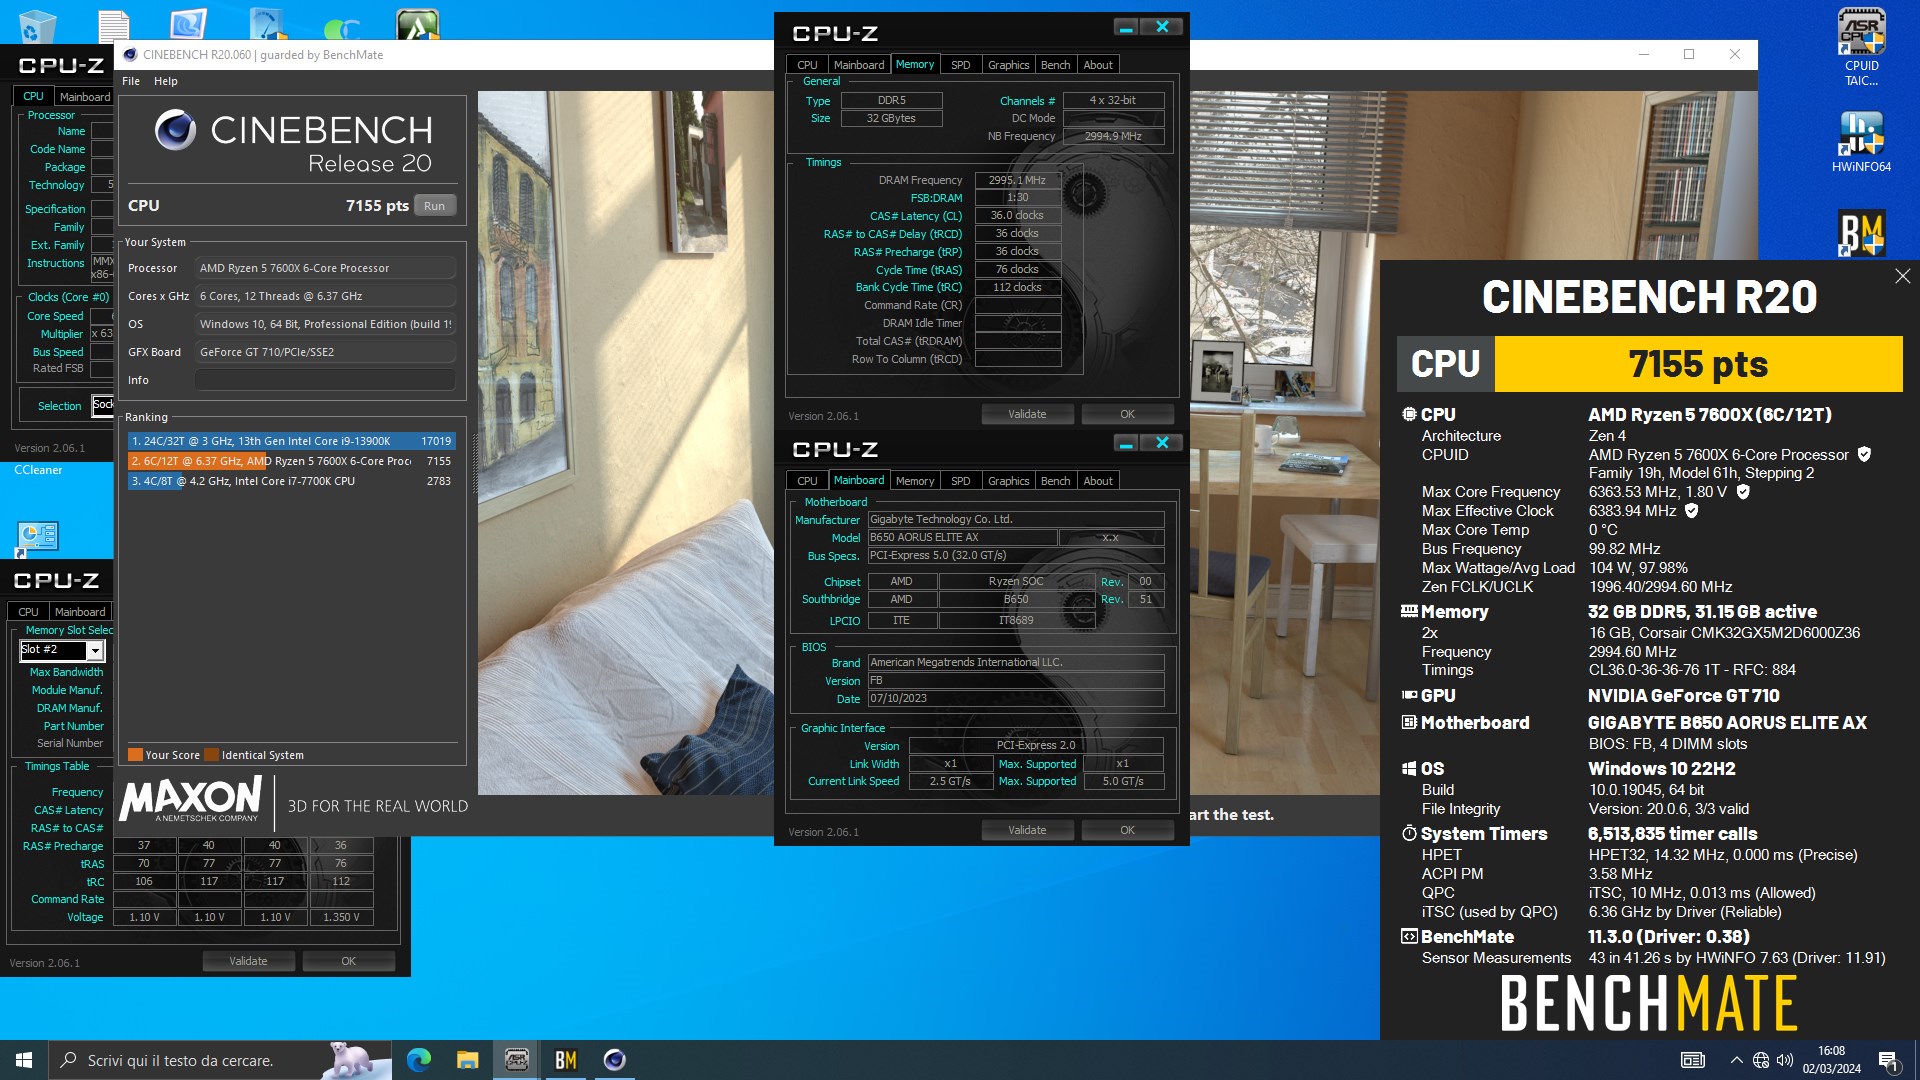Open the taskbar clock showing 16:08

coord(1831,1060)
